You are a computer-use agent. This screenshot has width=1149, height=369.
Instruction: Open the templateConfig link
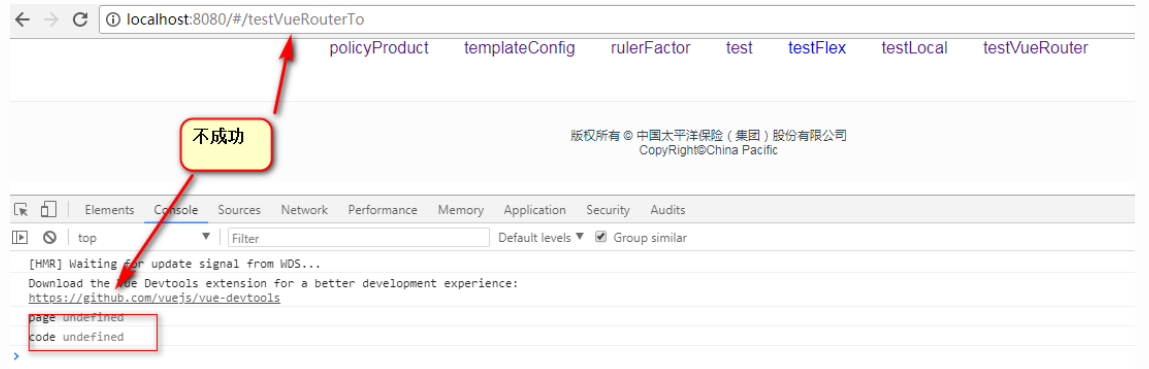520,48
